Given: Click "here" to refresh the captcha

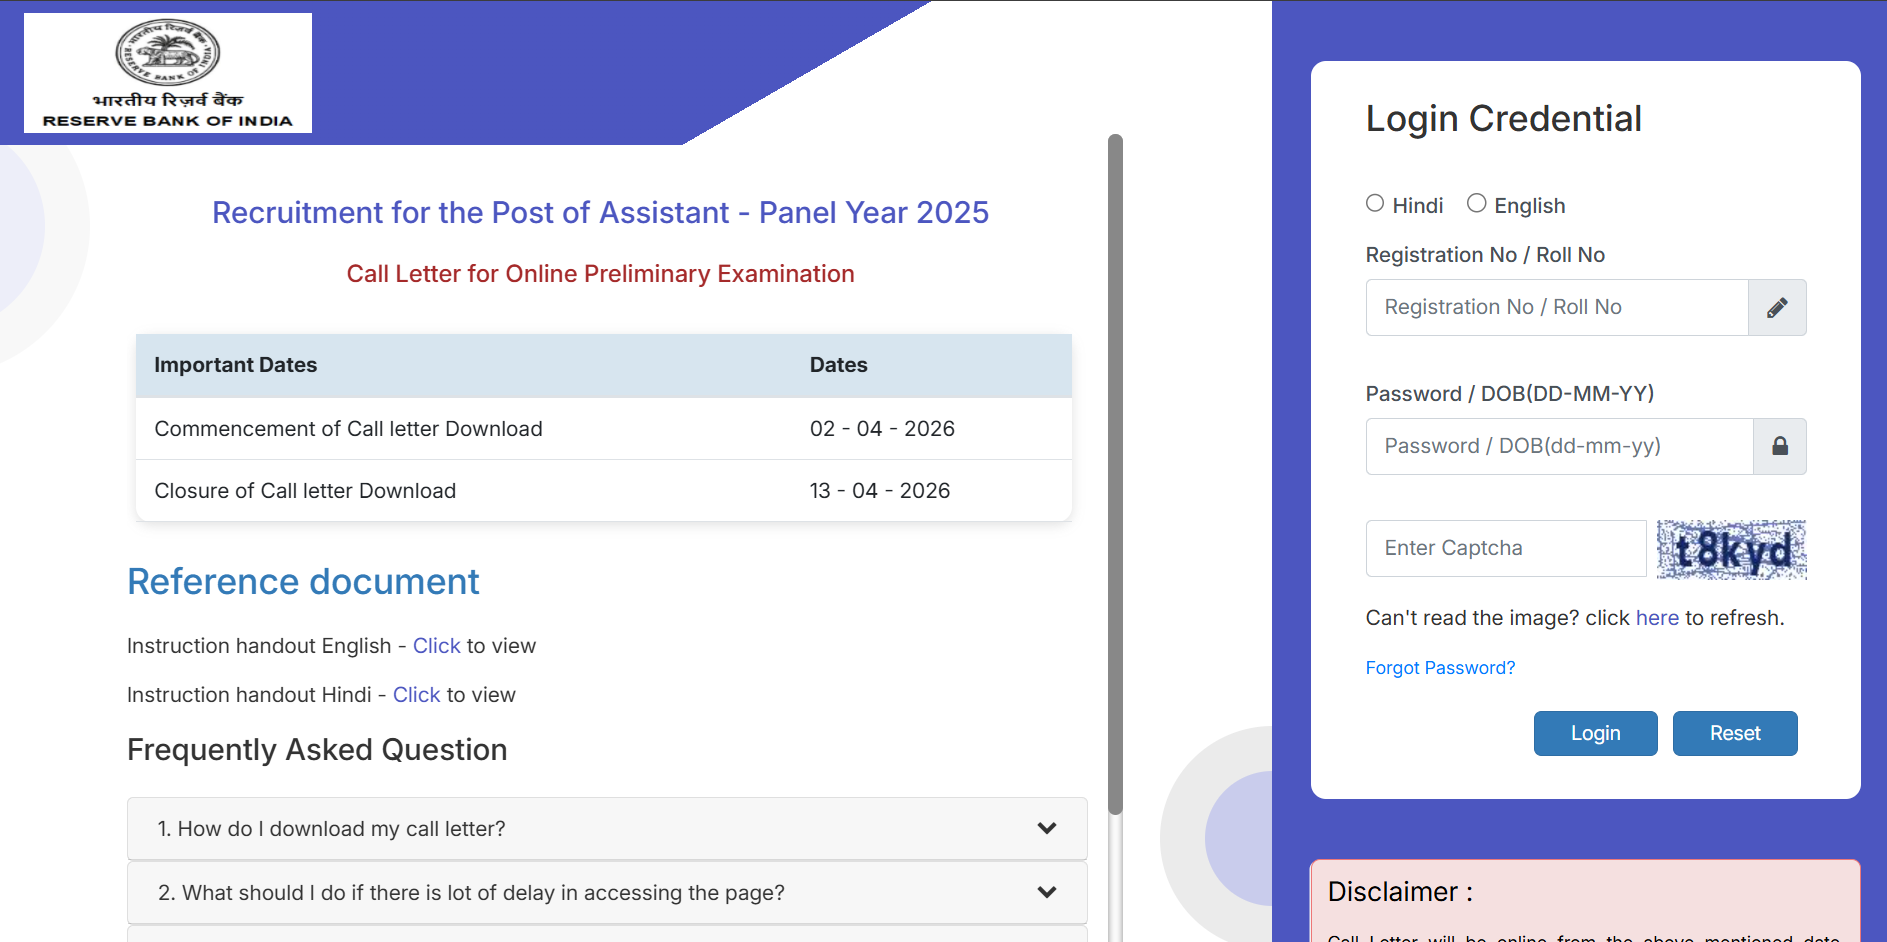Looking at the screenshot, I should coord(1657,618).
